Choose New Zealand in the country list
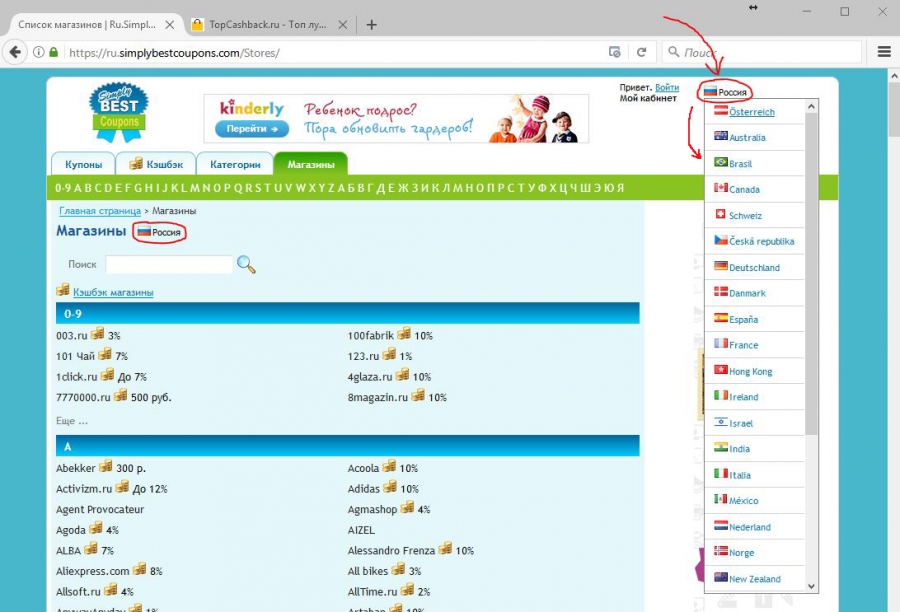Image resolution: width=900 pixels, height=612 pixels. point(755,579)
